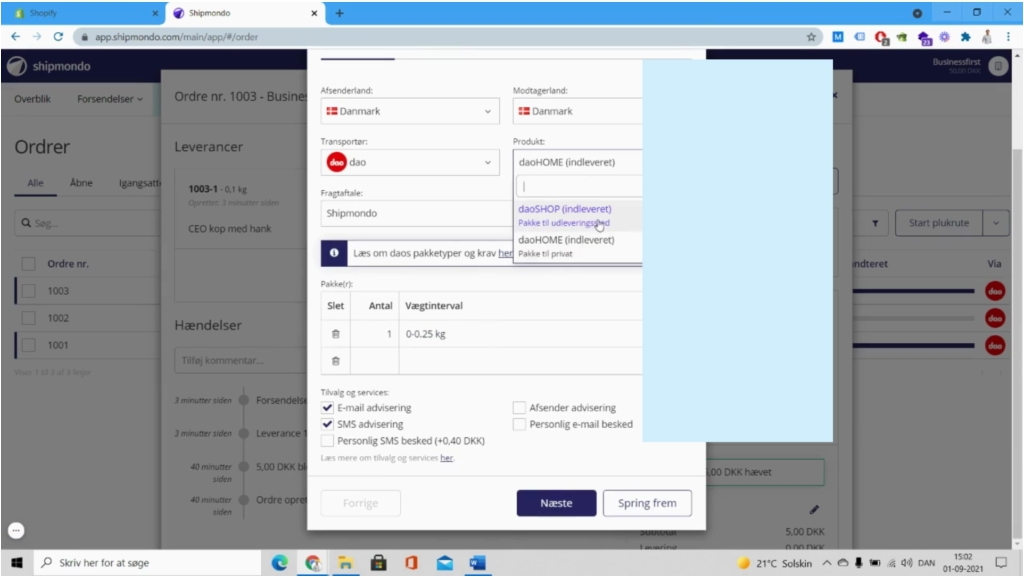The width and height of the screenshot is (1024, 577).
Task: Open Office app from taskbar
Action: (411, 563)
